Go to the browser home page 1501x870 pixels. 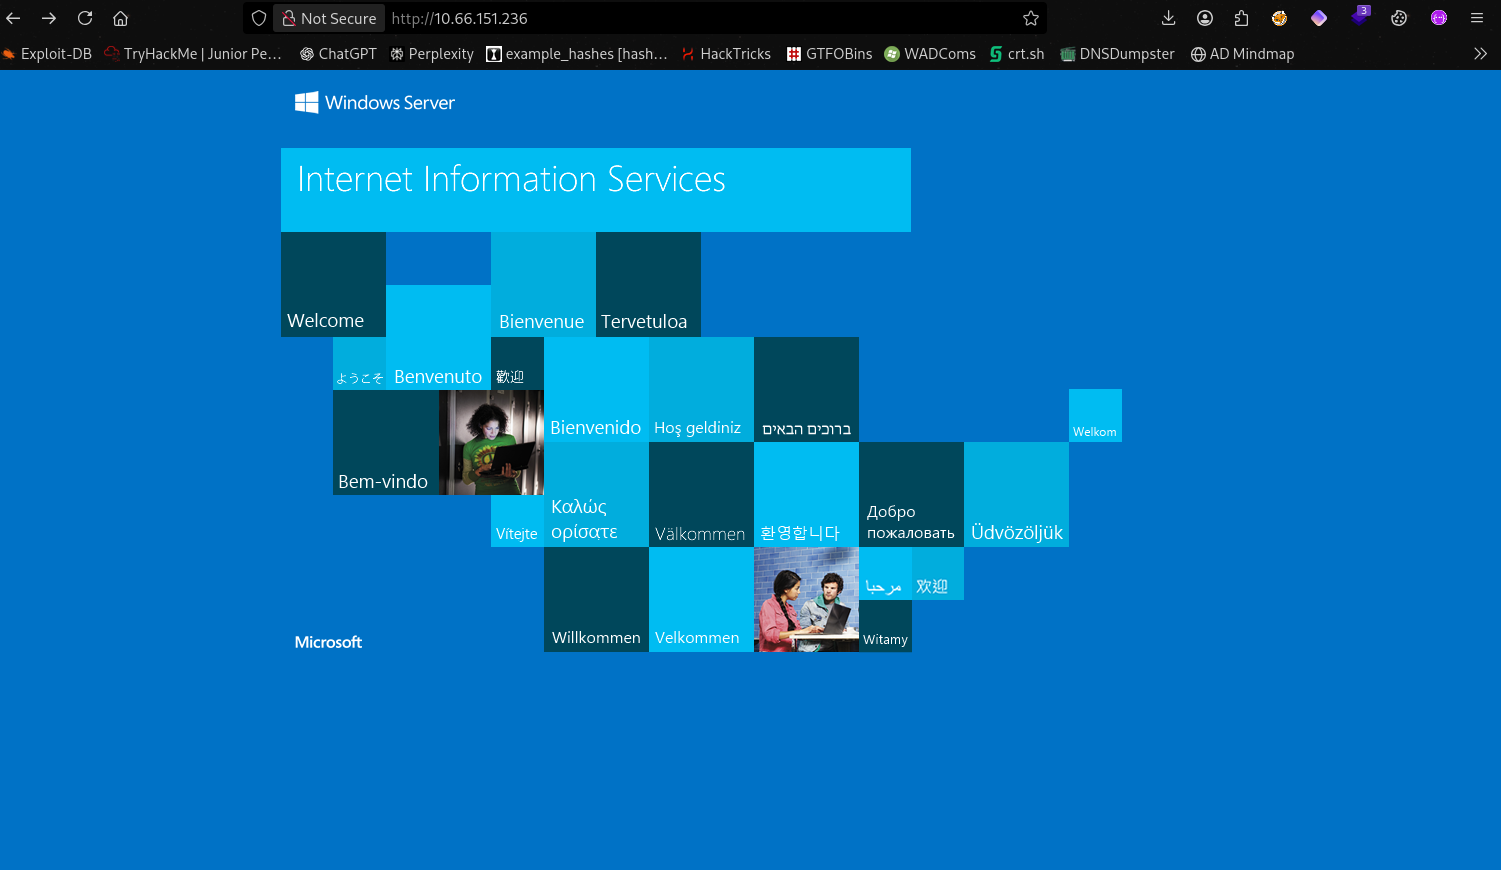tap(120, 18)
